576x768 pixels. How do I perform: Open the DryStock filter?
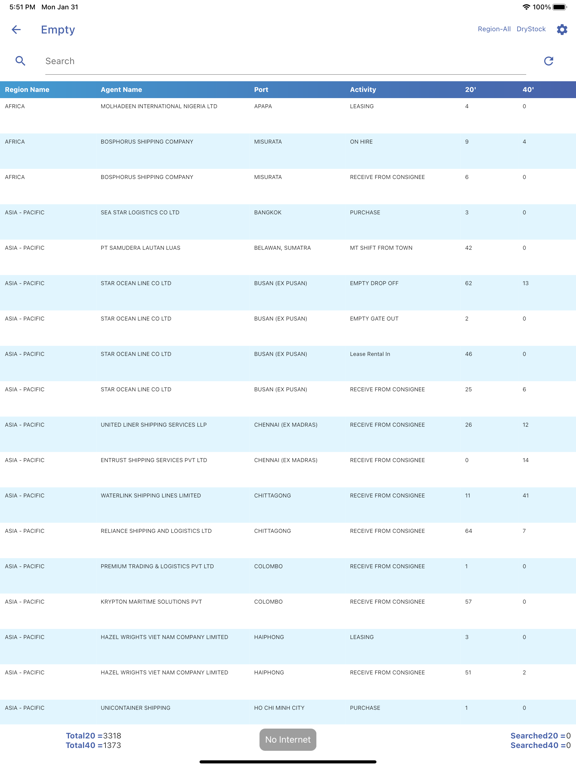coord(531,29)
